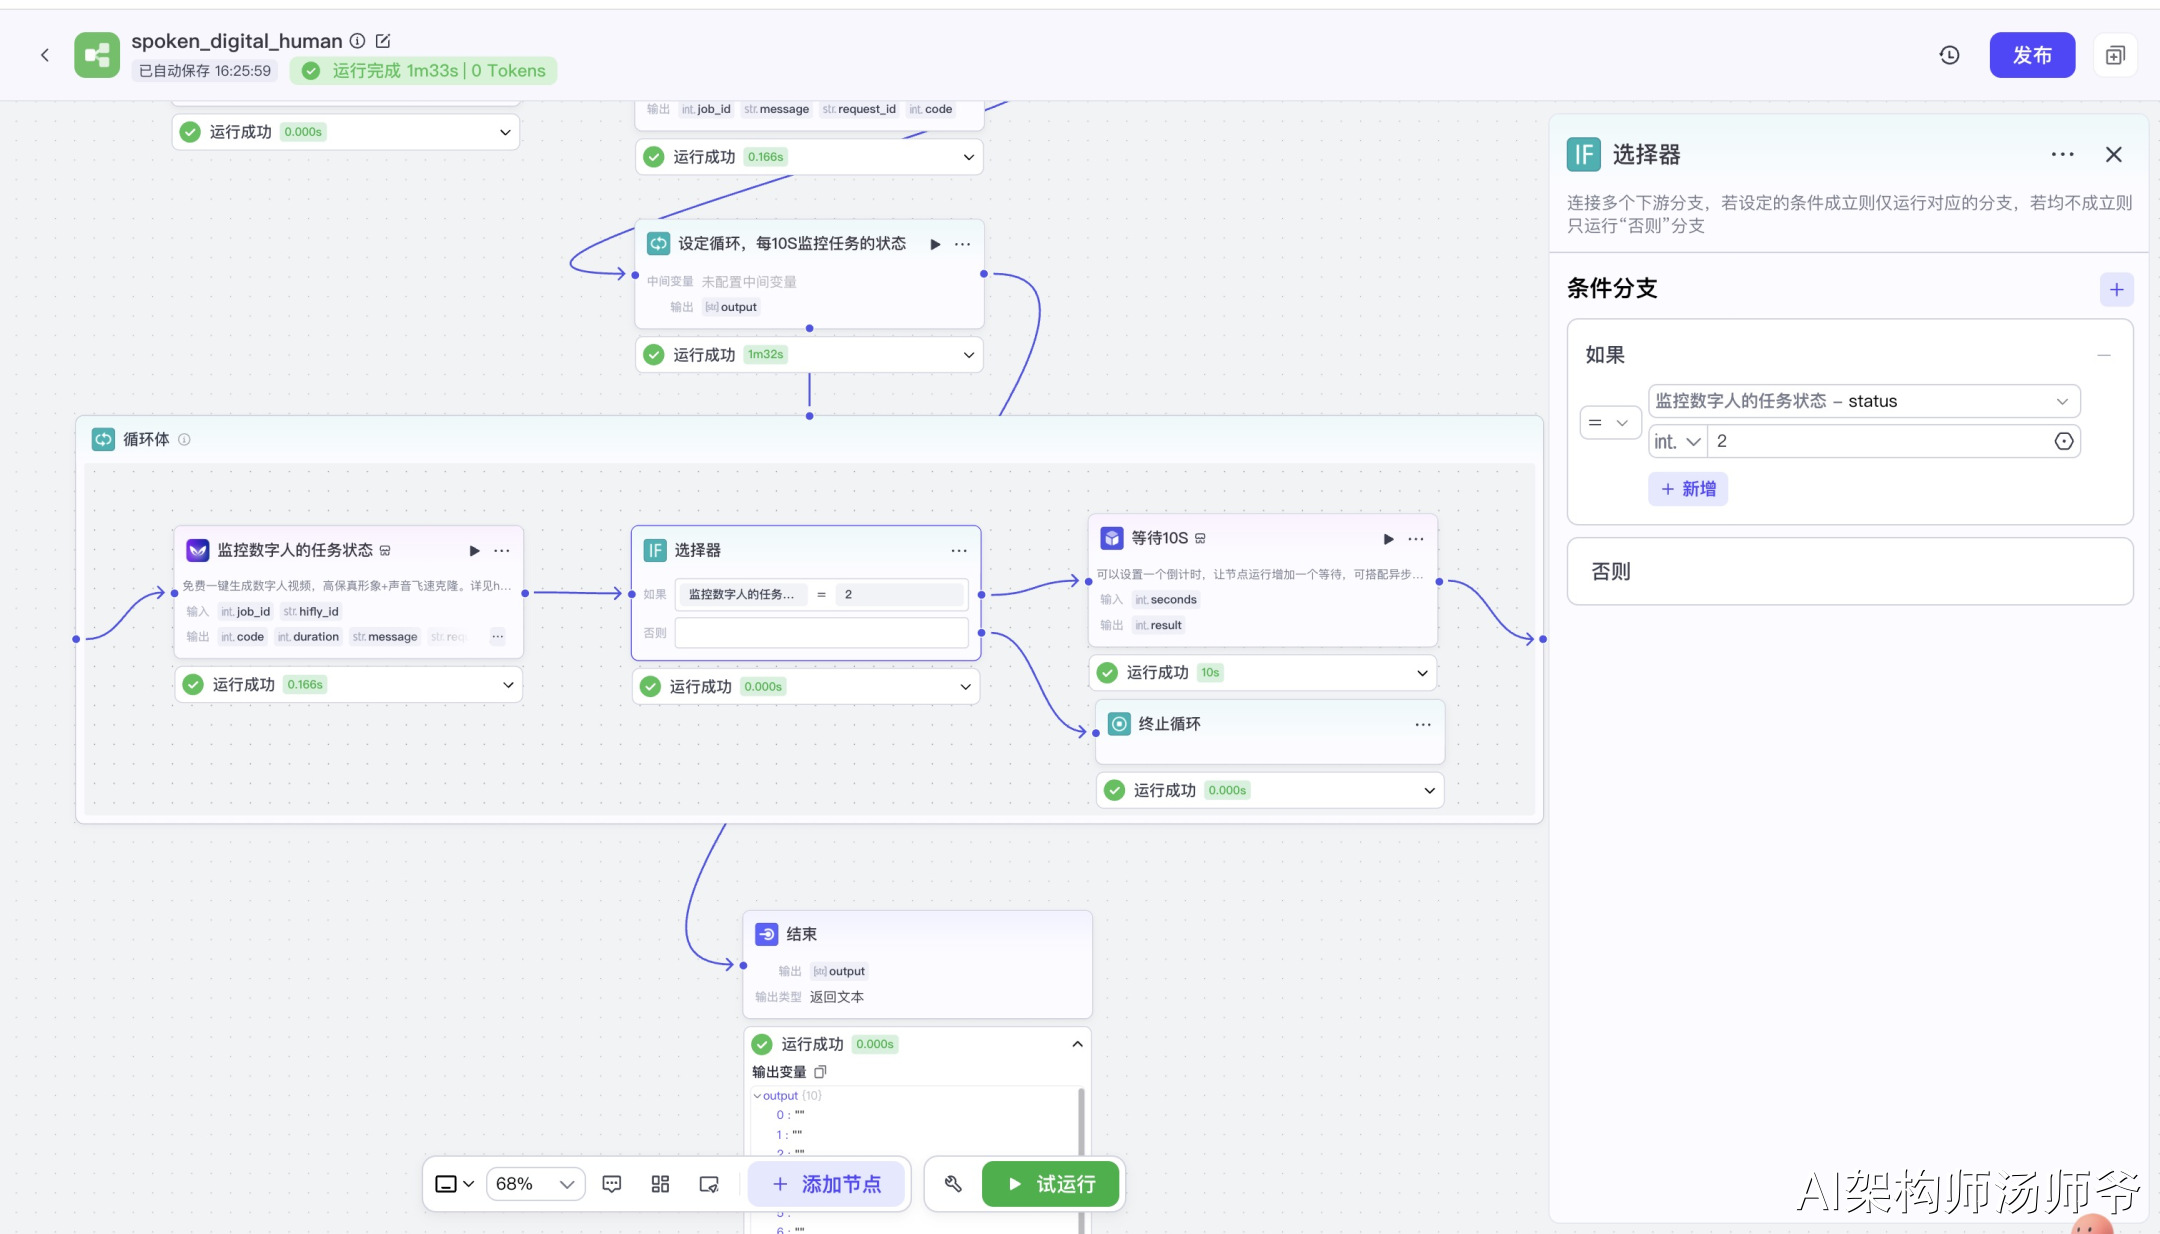Click the copy output variables icon
This screenshot has height=1234, width=2160.
(x=820, y=1072)
